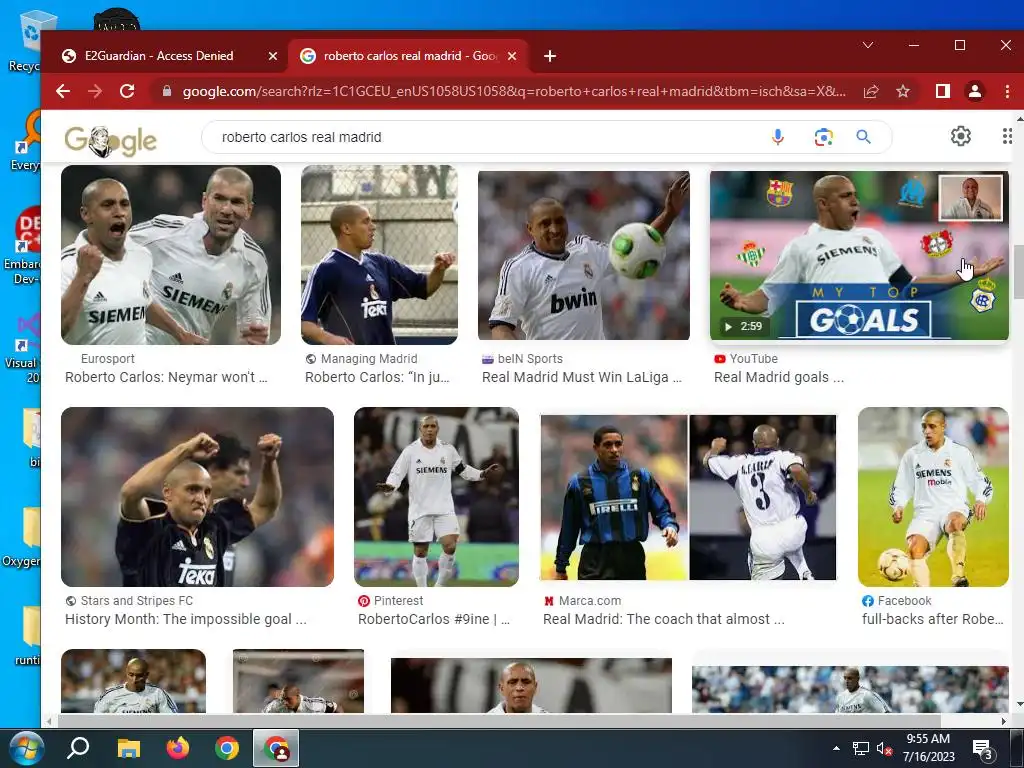Close the roberto carlos search tab
This screenshot has height=768, width=1024.
[512, 56]
